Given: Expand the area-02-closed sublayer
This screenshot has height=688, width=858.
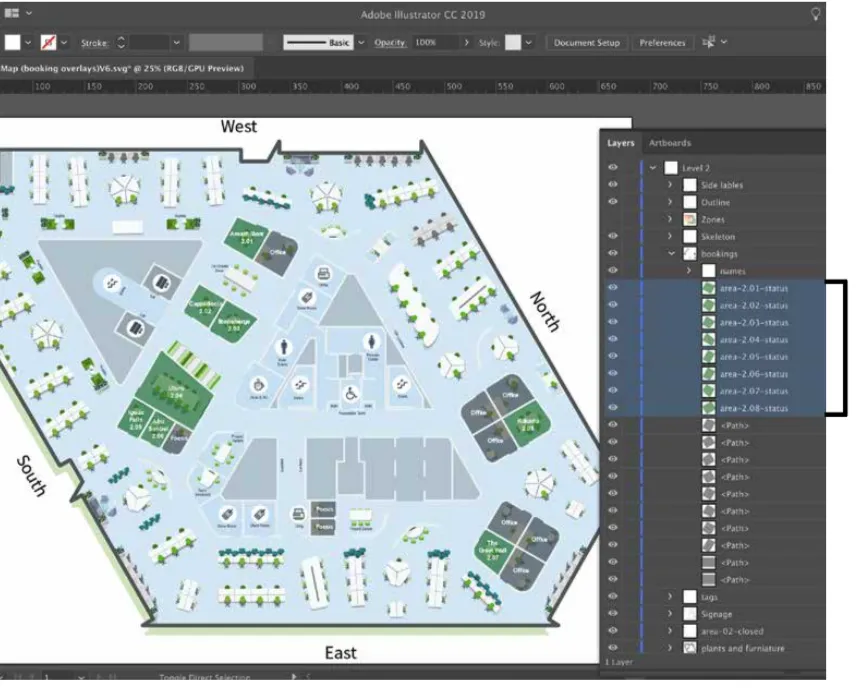Looking at the screenshot, I should tap(671, 631).
